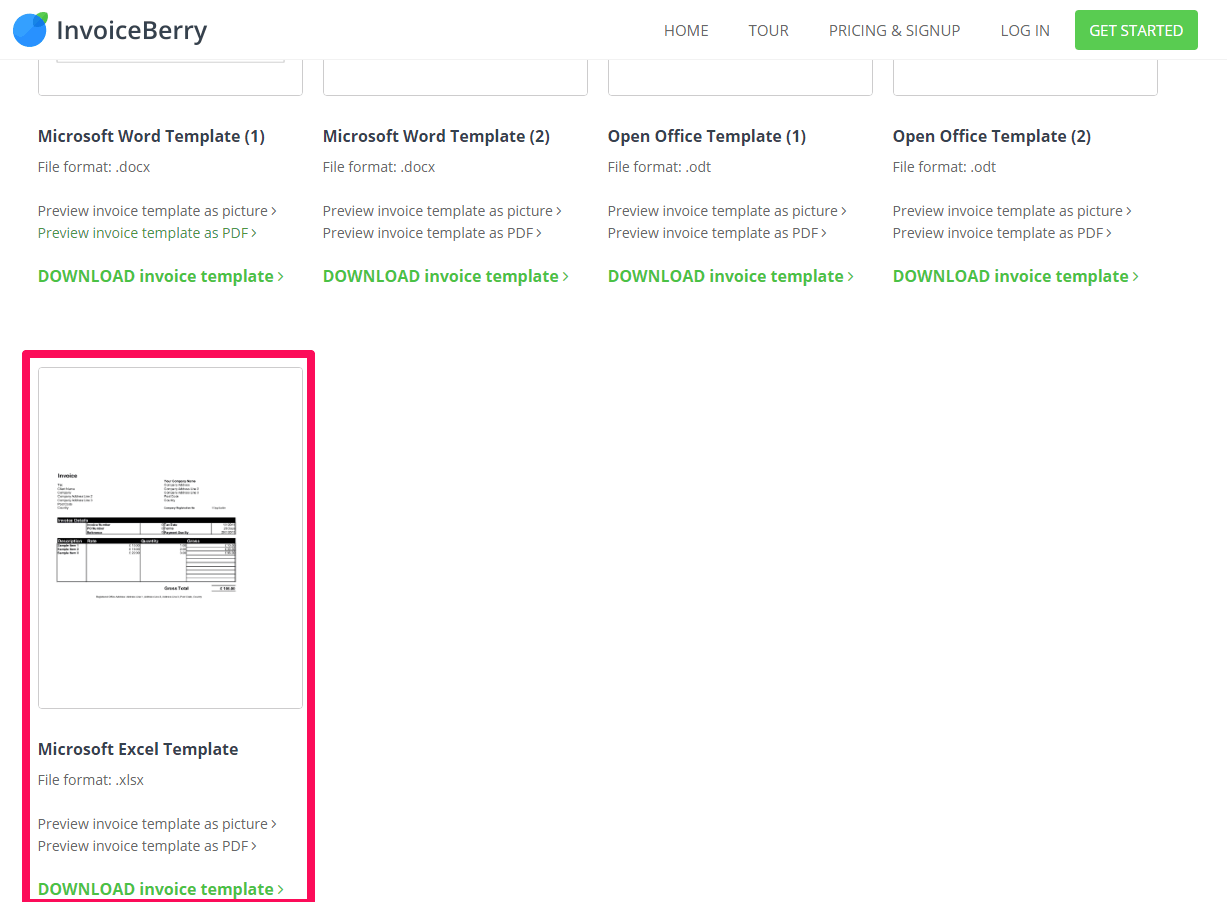
Task: Download Open Office Template (1)
Action: [730, 276]
